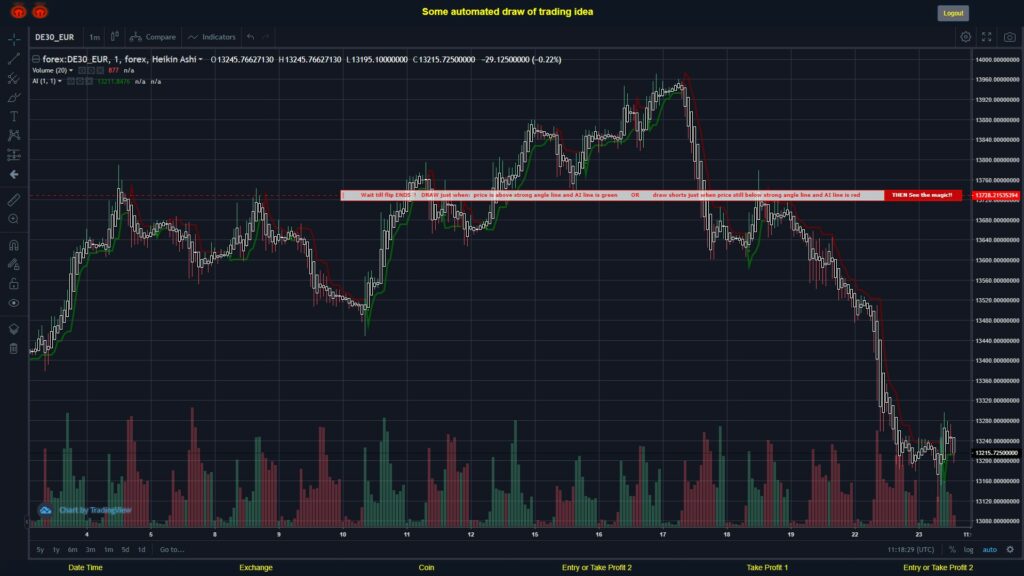
Task: Click the undo arrow
Action: [x=251, y=37]
